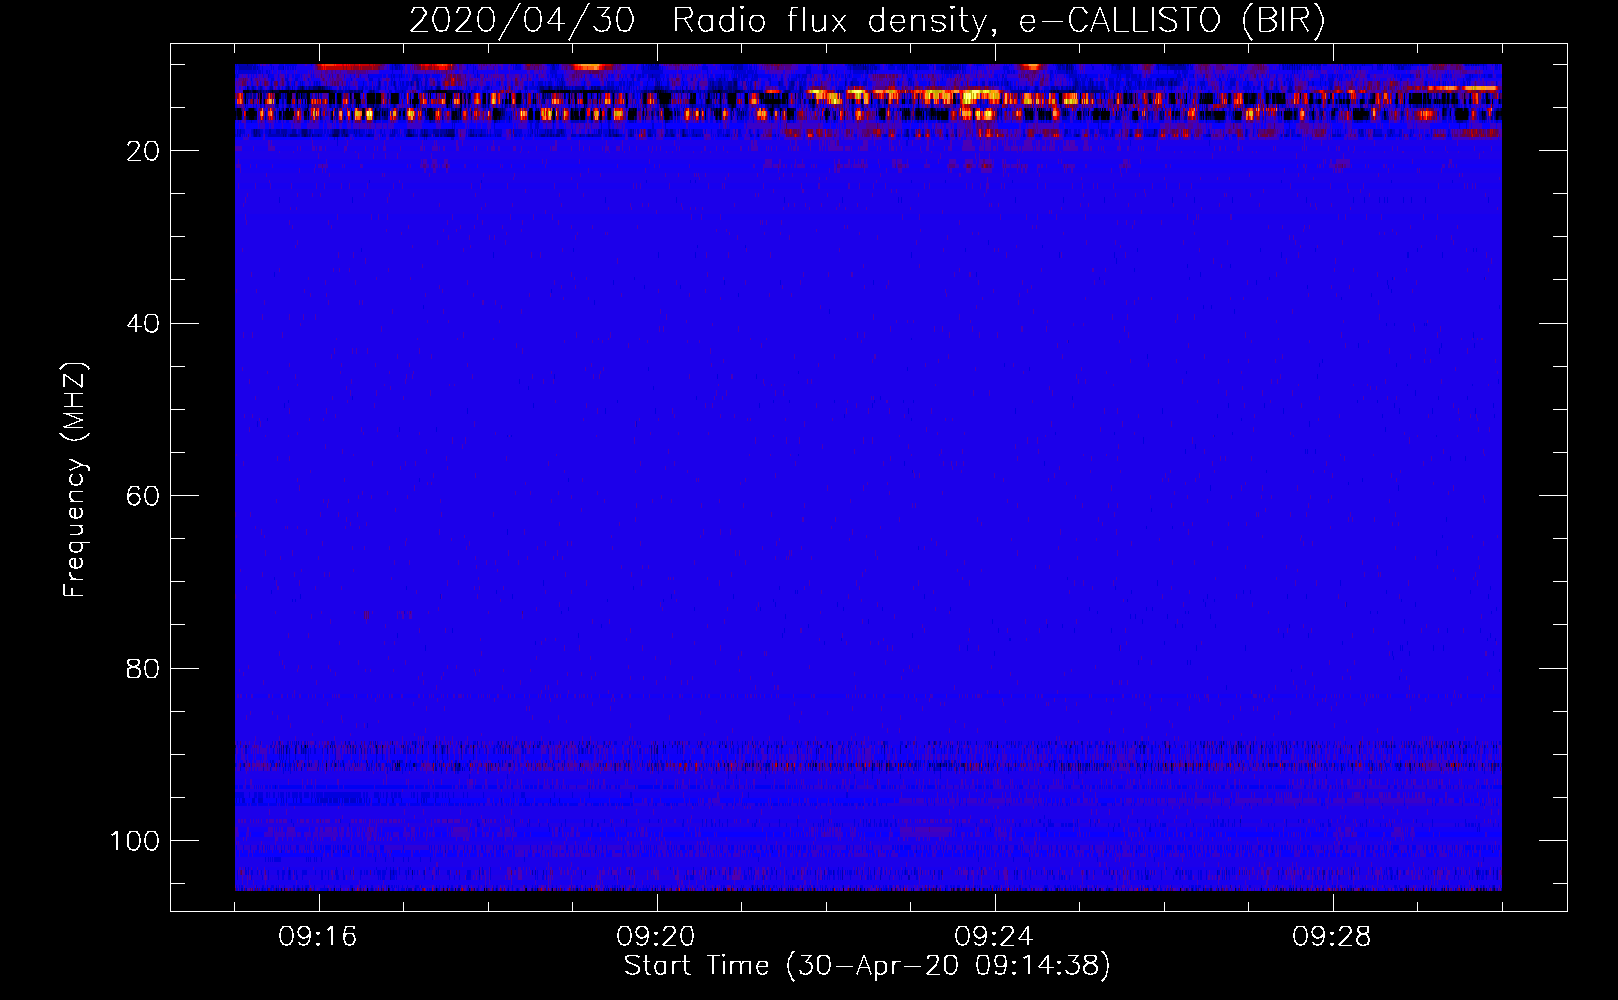The height and width of the screenshot is (1000, 1618).
Task: Click the 80 MHz frequency tick label
Action: coord(143,669)
